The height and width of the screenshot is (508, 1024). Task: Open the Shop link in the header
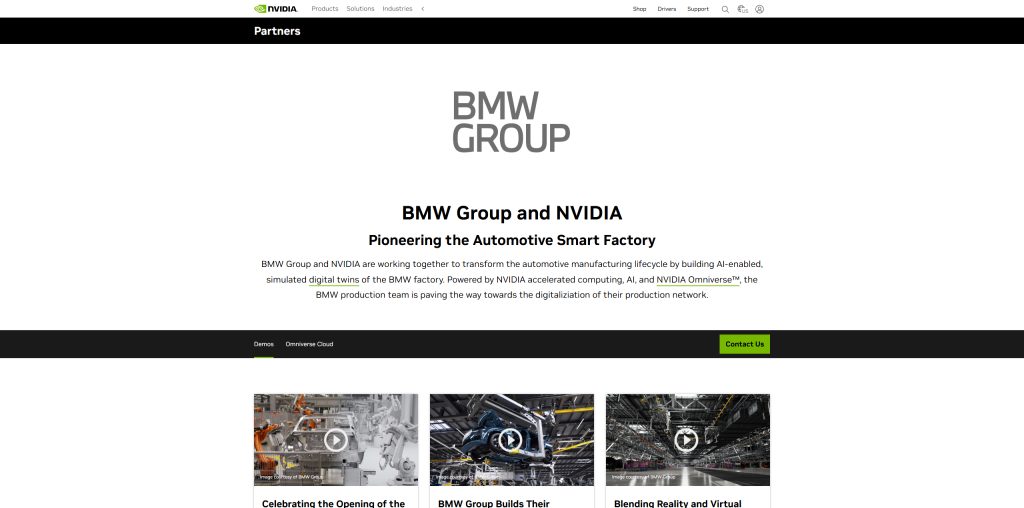click(639, 9)
